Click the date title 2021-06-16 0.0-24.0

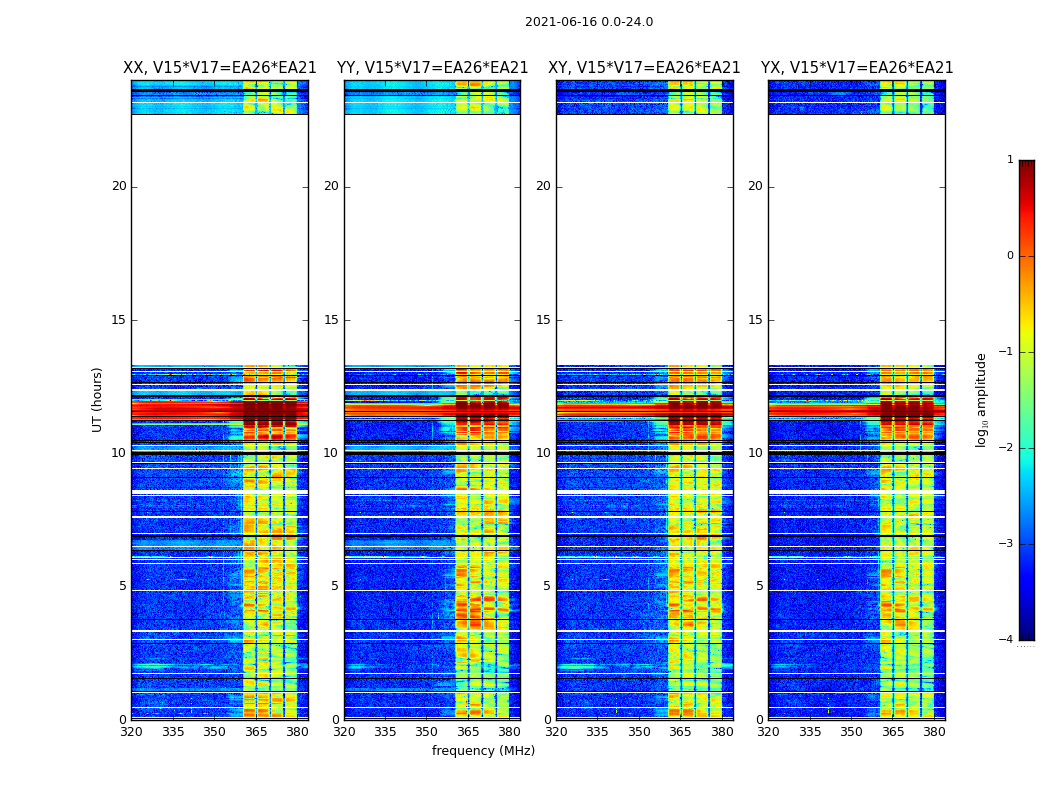[588, 22]
